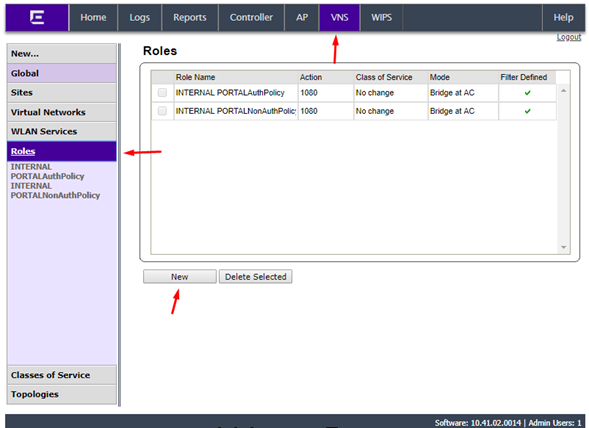
Task: Expand the Classes of Service section
Action: click(62, 375)
